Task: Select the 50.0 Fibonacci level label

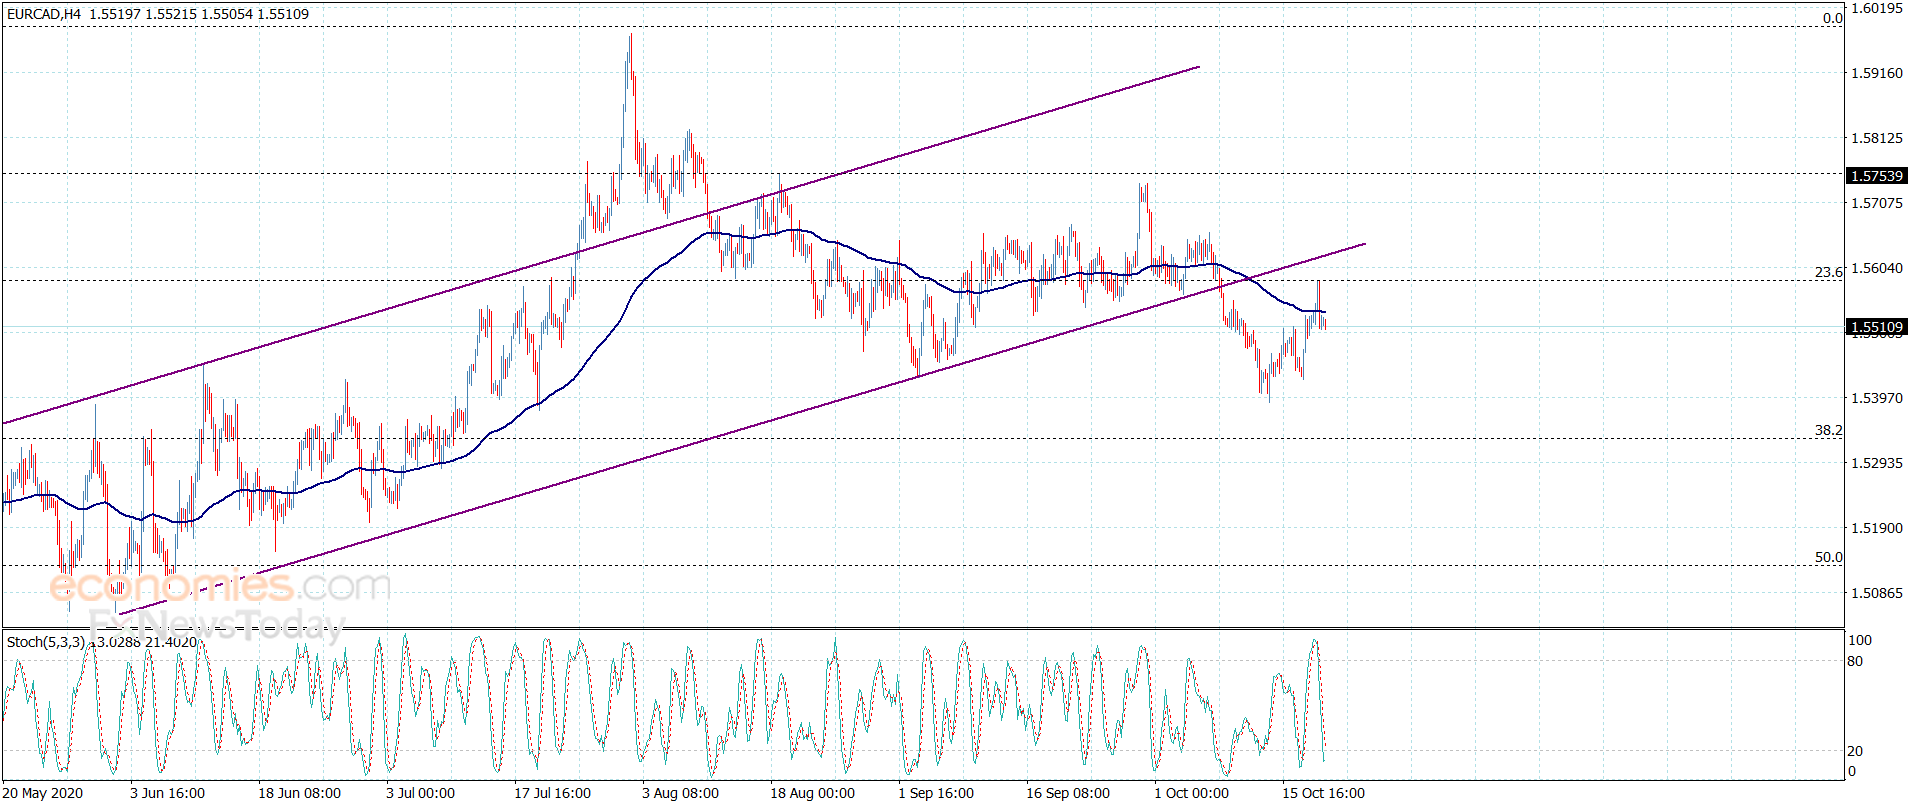Action: [x=1829, y=557]
